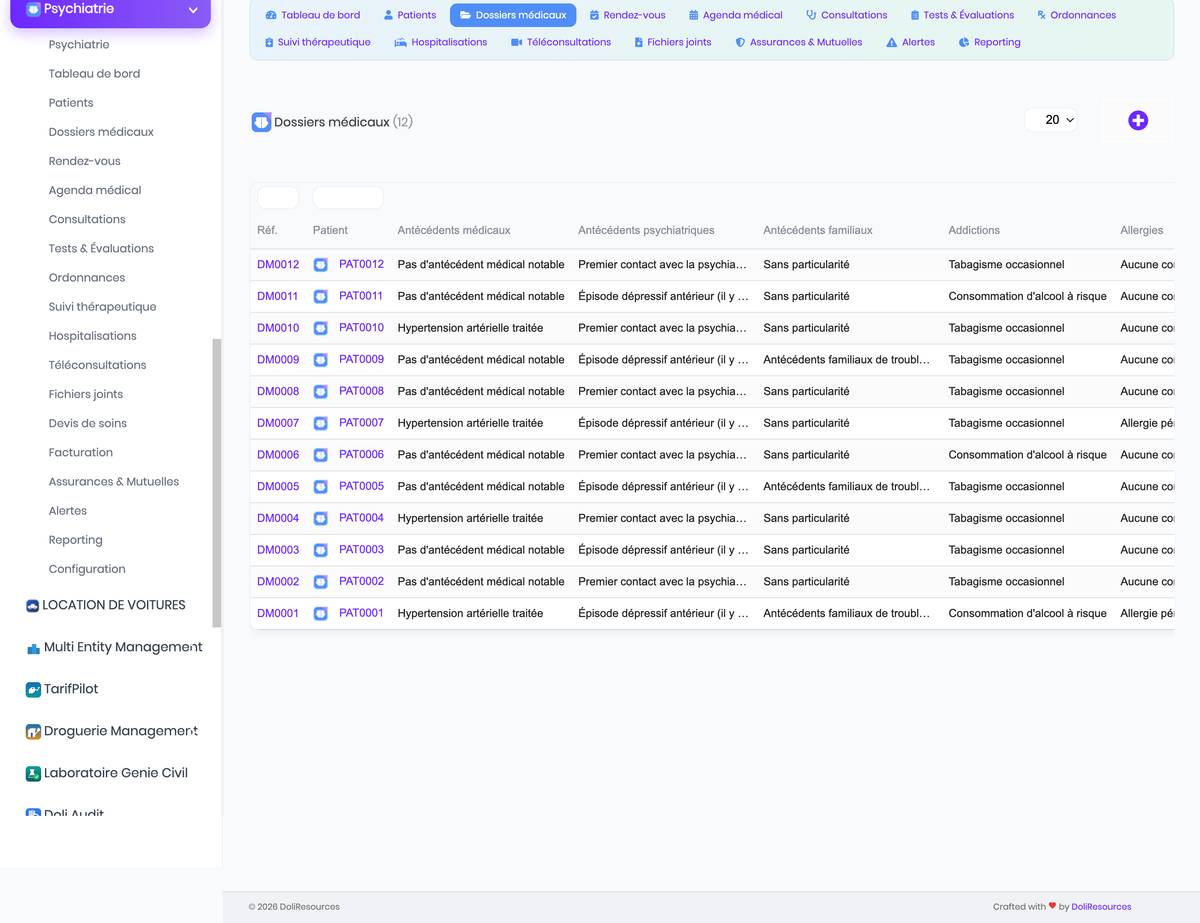Click the patient icon next to PAT0004
Screen dimensions: 1200x923
pos(321,519)
